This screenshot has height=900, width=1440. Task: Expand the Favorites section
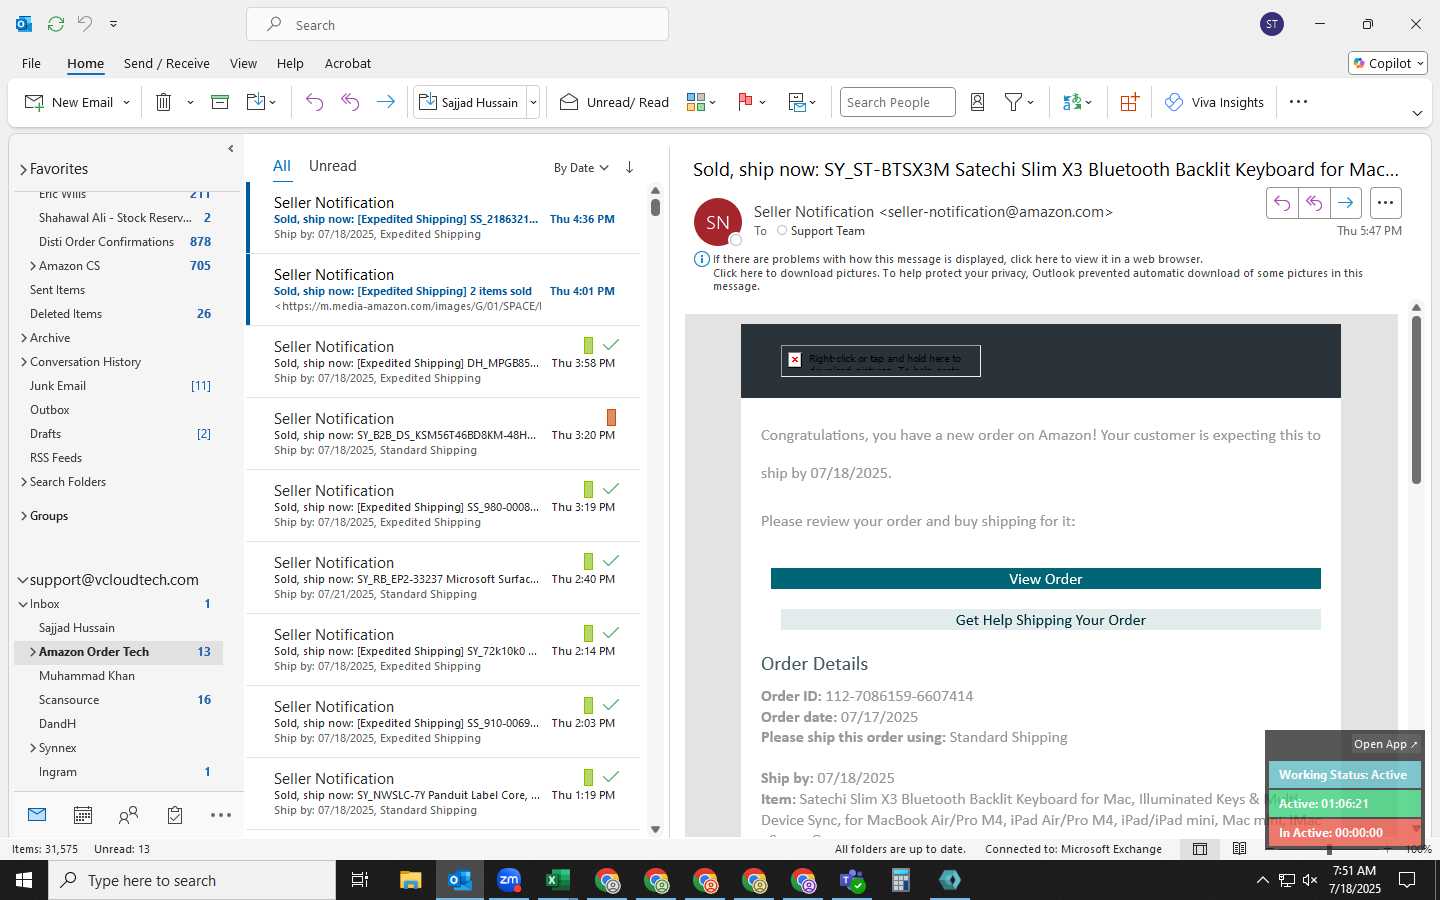click(23, 170)
